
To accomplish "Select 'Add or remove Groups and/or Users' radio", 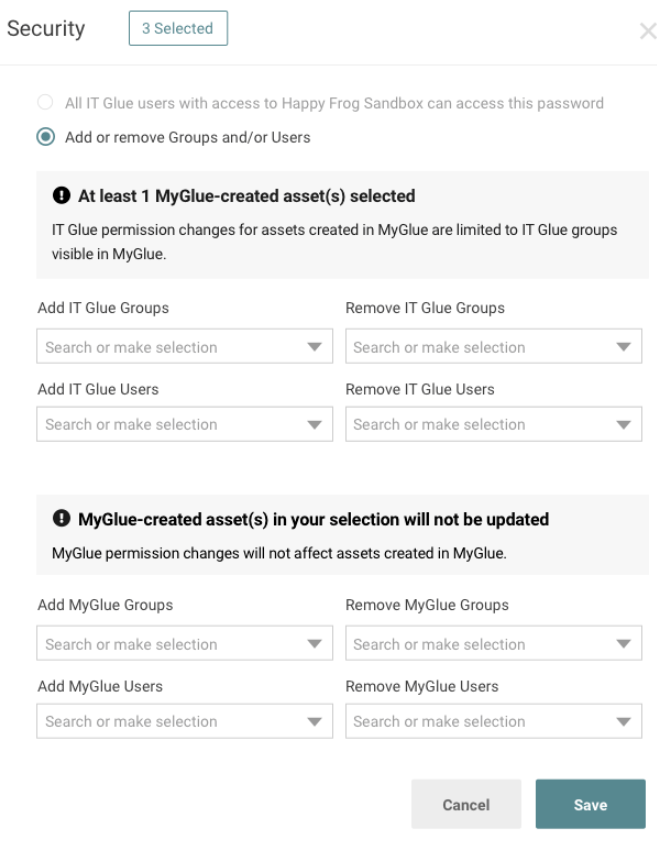I will (46, 137).
